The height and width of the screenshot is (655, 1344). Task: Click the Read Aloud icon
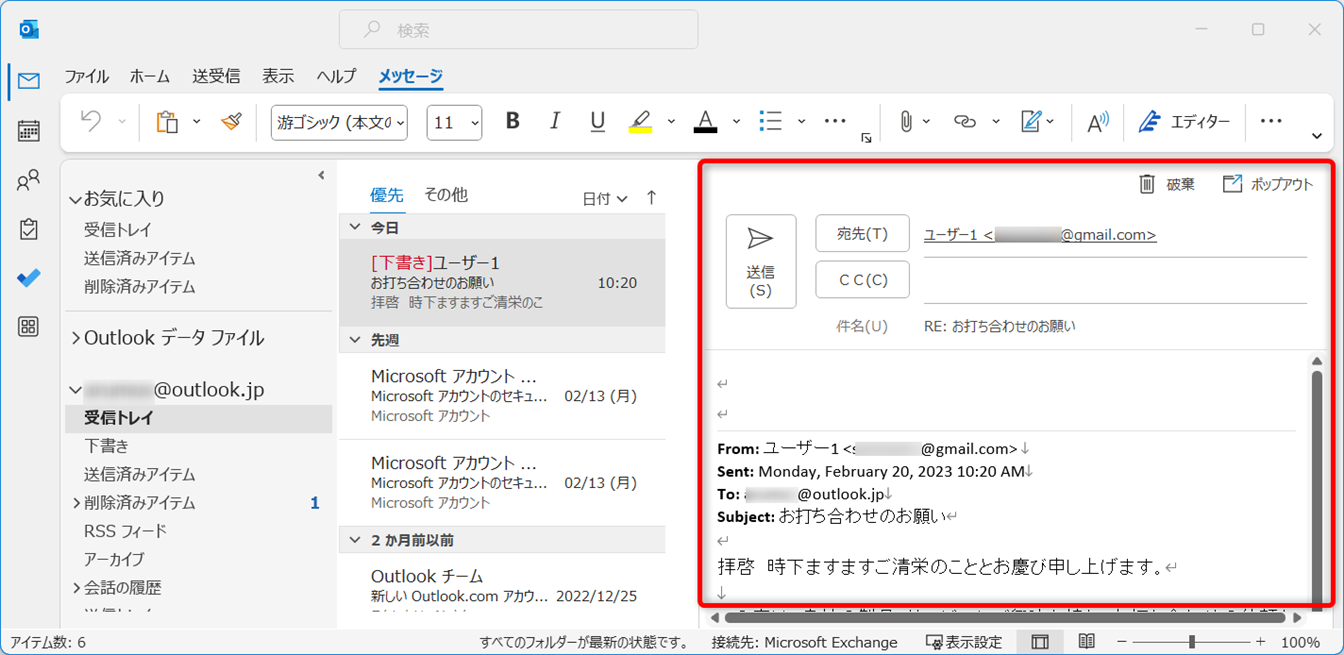point(1098,122)
